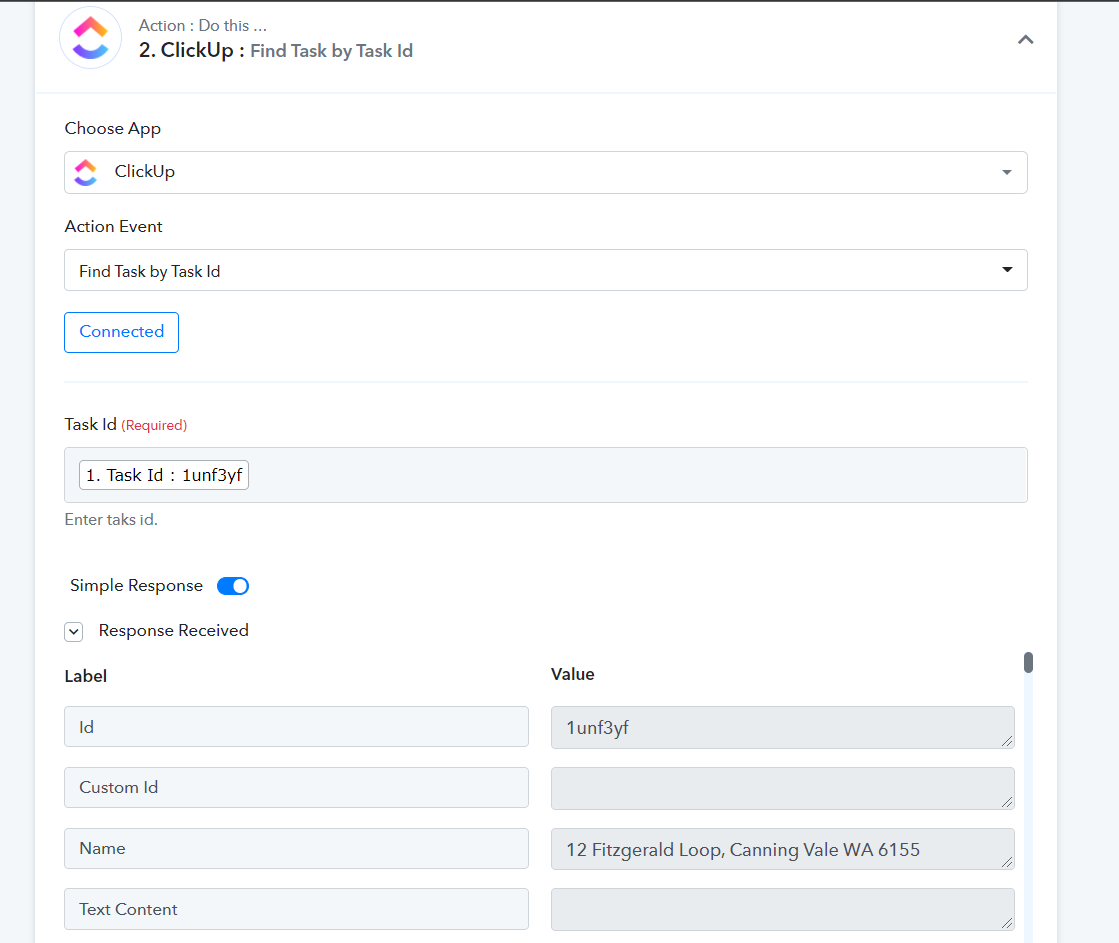
Task: Click the 'Action : Do this ...' header text
Action: pyautogui.click(x=203, y=26)
